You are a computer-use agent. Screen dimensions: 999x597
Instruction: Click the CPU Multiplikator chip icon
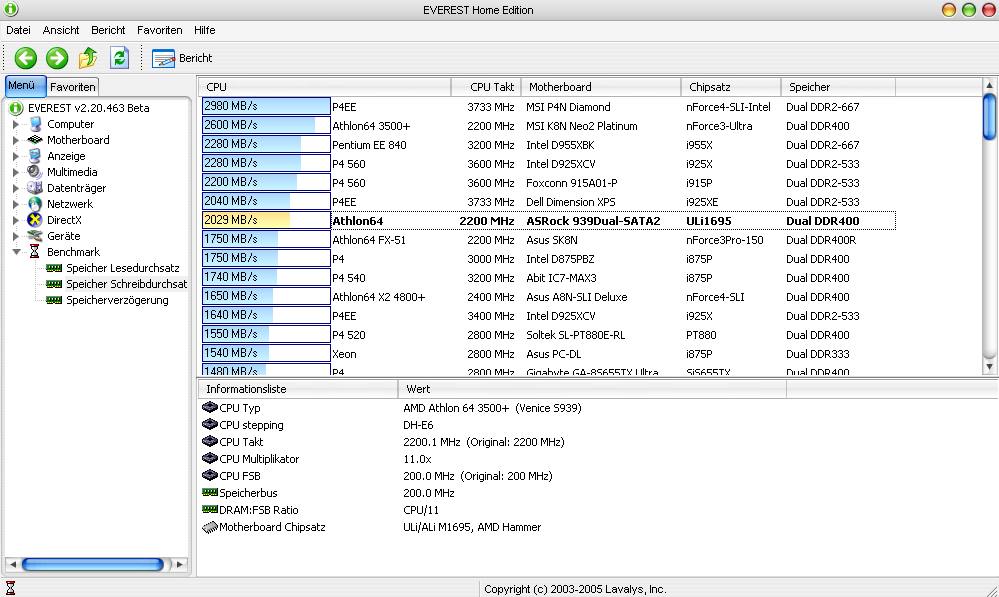(210, 458)
